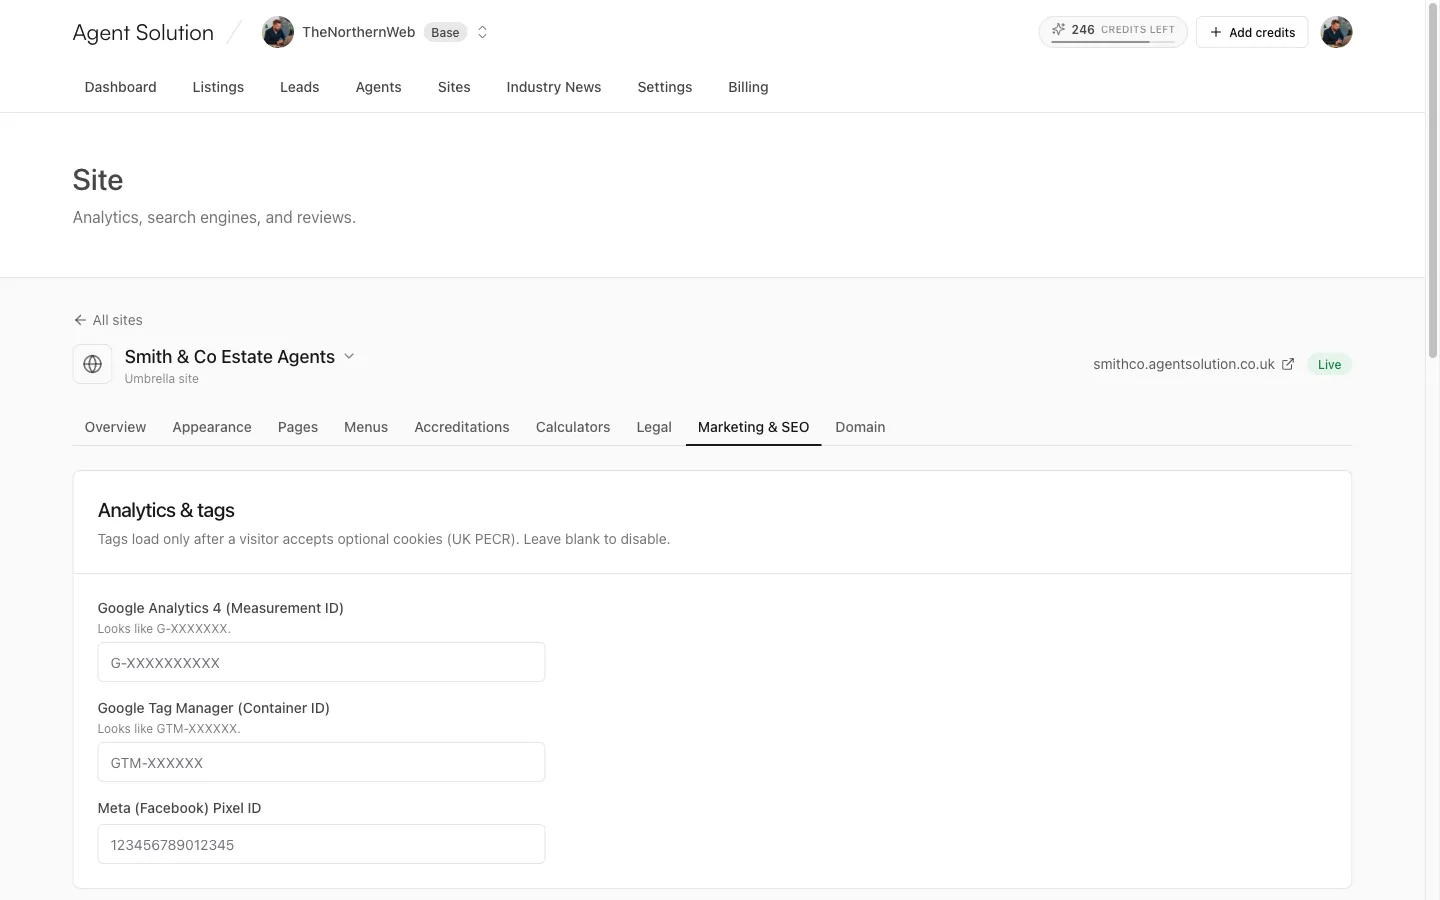Open external link icon beside site URL
The image size is (1440, 900).
[x=1288, y=364]
